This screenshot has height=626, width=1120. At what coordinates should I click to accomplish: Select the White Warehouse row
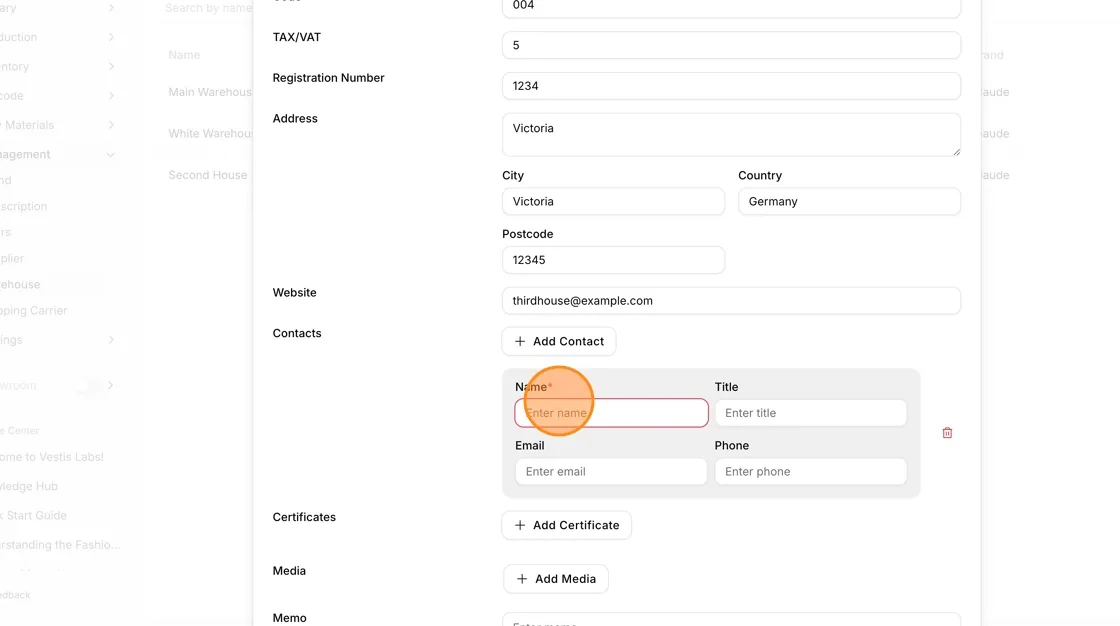tap(211, 134)
